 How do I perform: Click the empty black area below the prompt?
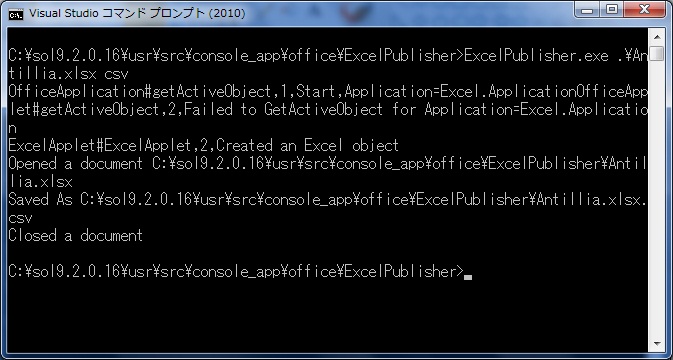click(326, 315)
